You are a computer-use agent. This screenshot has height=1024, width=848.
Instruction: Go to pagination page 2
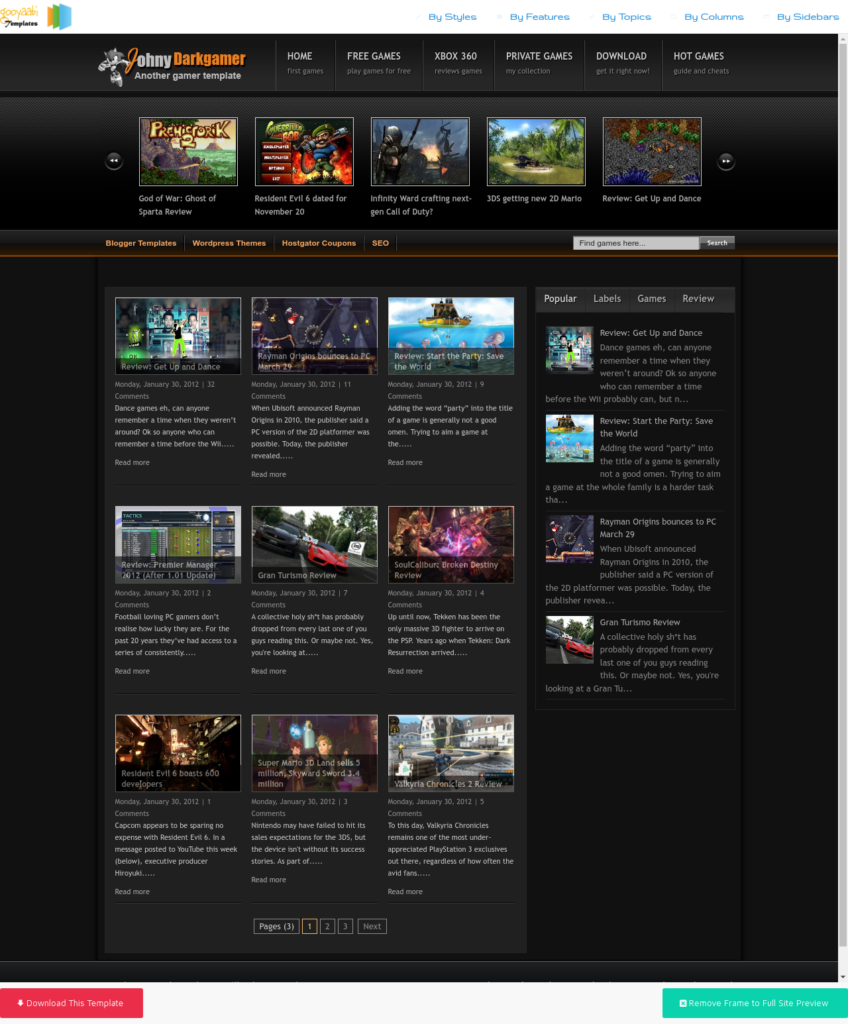coord(327,926)
